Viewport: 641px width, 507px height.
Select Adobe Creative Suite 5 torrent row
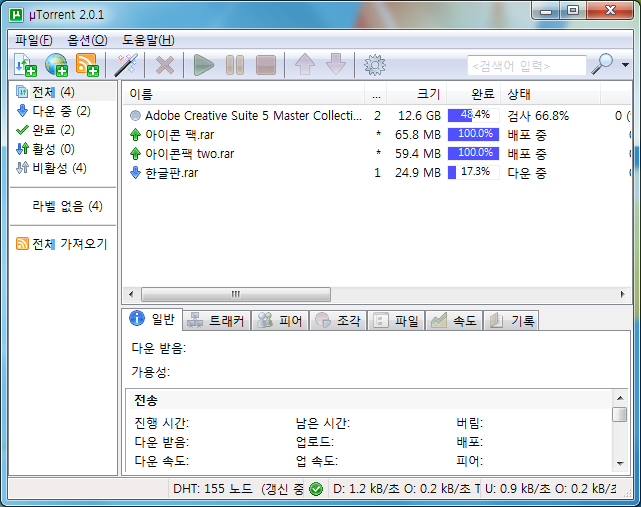[377, 116]
